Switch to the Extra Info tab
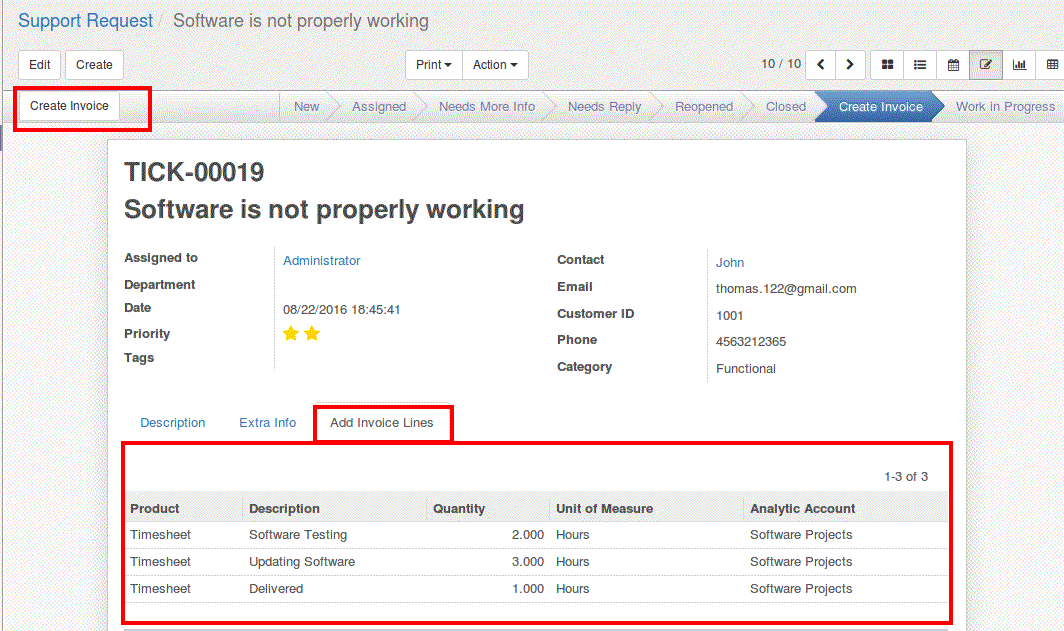This screenshot has width=1064, height=631. 267,423
